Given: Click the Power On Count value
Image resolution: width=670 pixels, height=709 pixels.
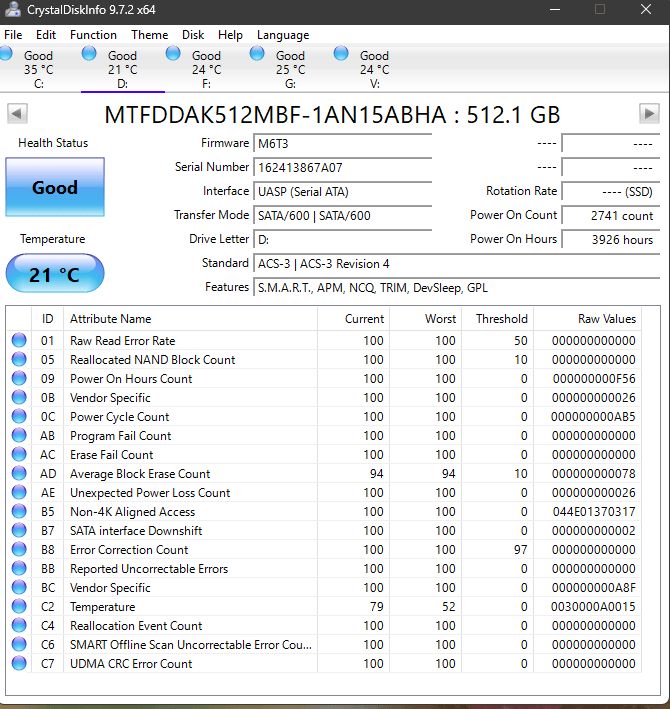Looking at the screenshot, I should click(x=610, y=216).
